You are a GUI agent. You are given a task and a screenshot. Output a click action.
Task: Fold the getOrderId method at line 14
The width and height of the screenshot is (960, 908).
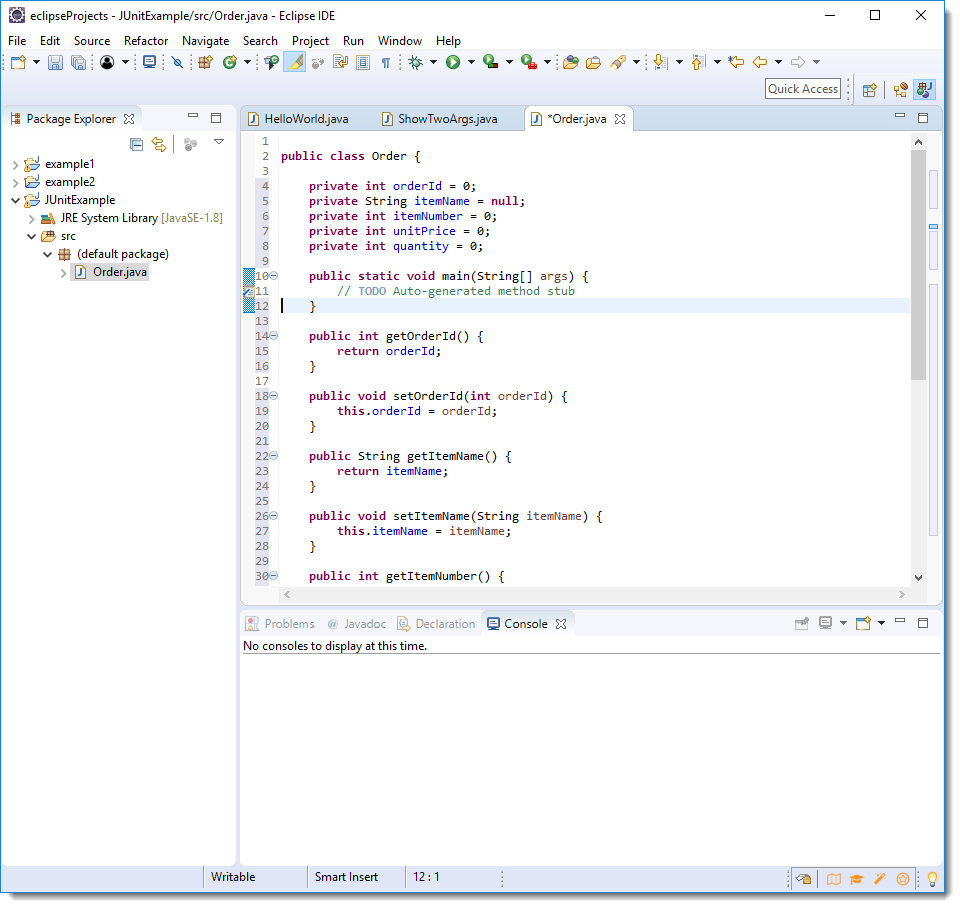pyautogui.click(x=274, y=336)
